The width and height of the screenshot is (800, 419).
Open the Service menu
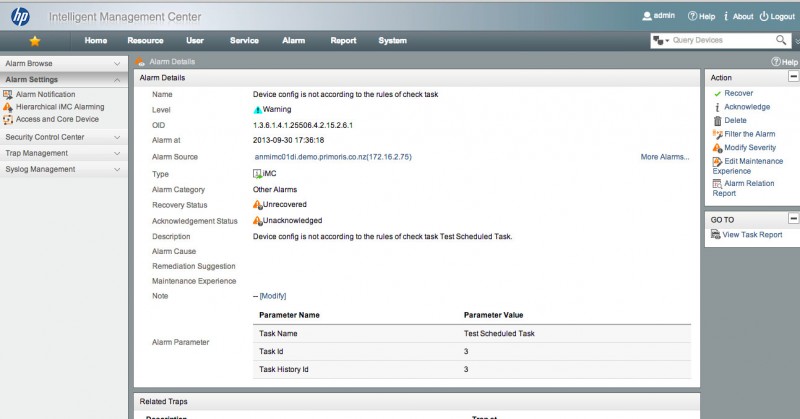(244, 40)
